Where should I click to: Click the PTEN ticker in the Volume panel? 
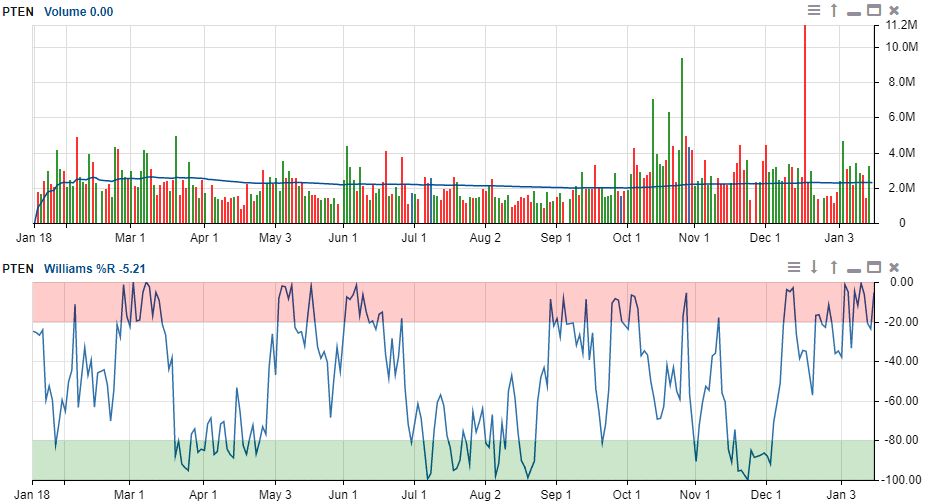[x=17, y=11]
